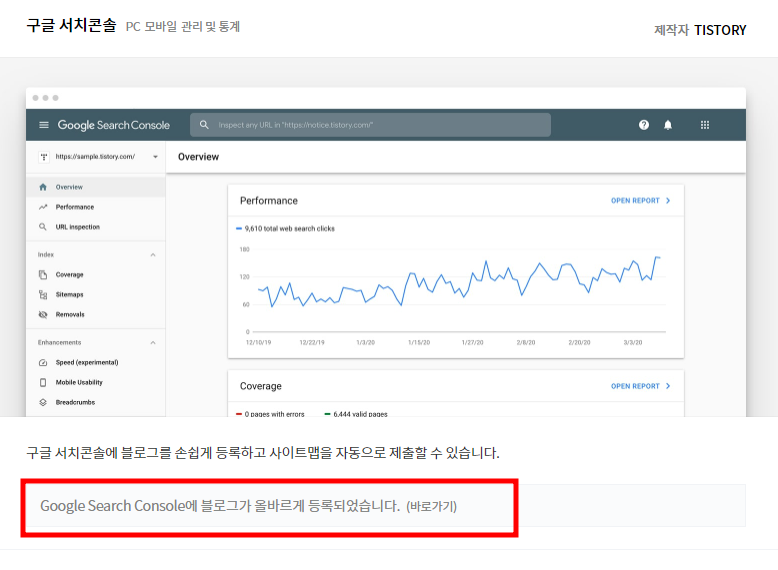This screenshot has width=778, height=570.
Task: Select Removals in the sidebar
Action: pos(96,315)
